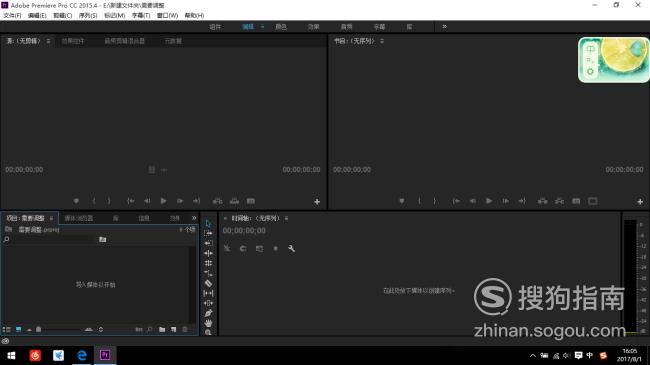Expand Project panel group tabs overflow
Image resolution: width=650 pixels, height=365 pixels.
[x=194, y=218]
